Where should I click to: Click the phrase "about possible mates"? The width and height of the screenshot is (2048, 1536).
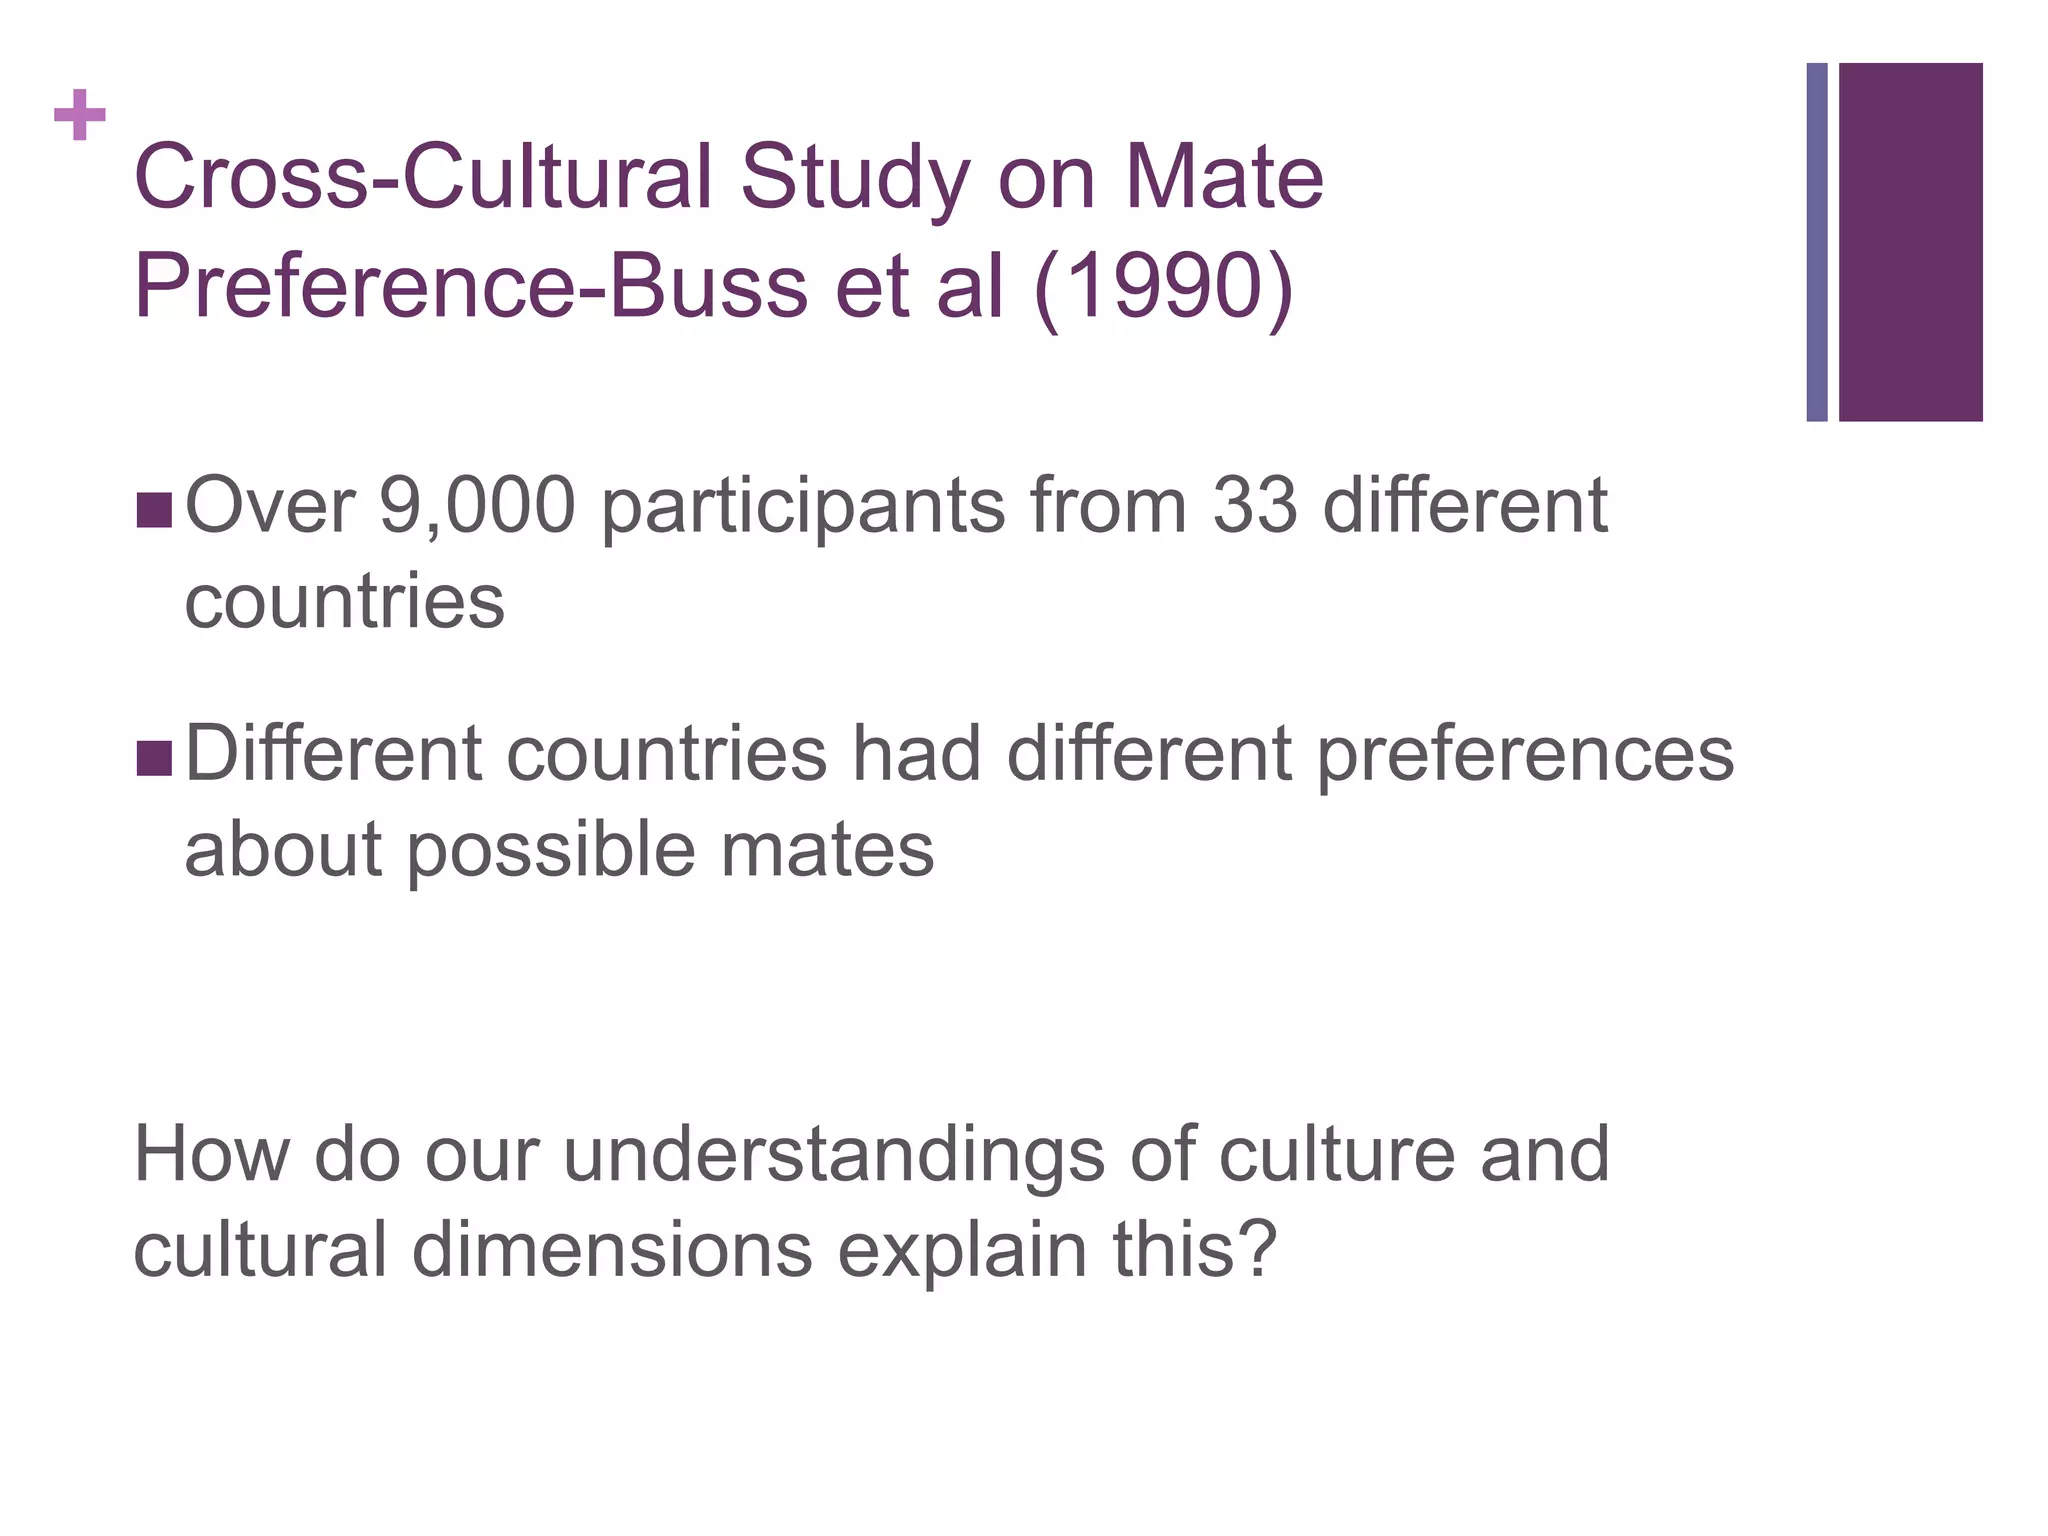pyautogui.click(x=559, y=851)
